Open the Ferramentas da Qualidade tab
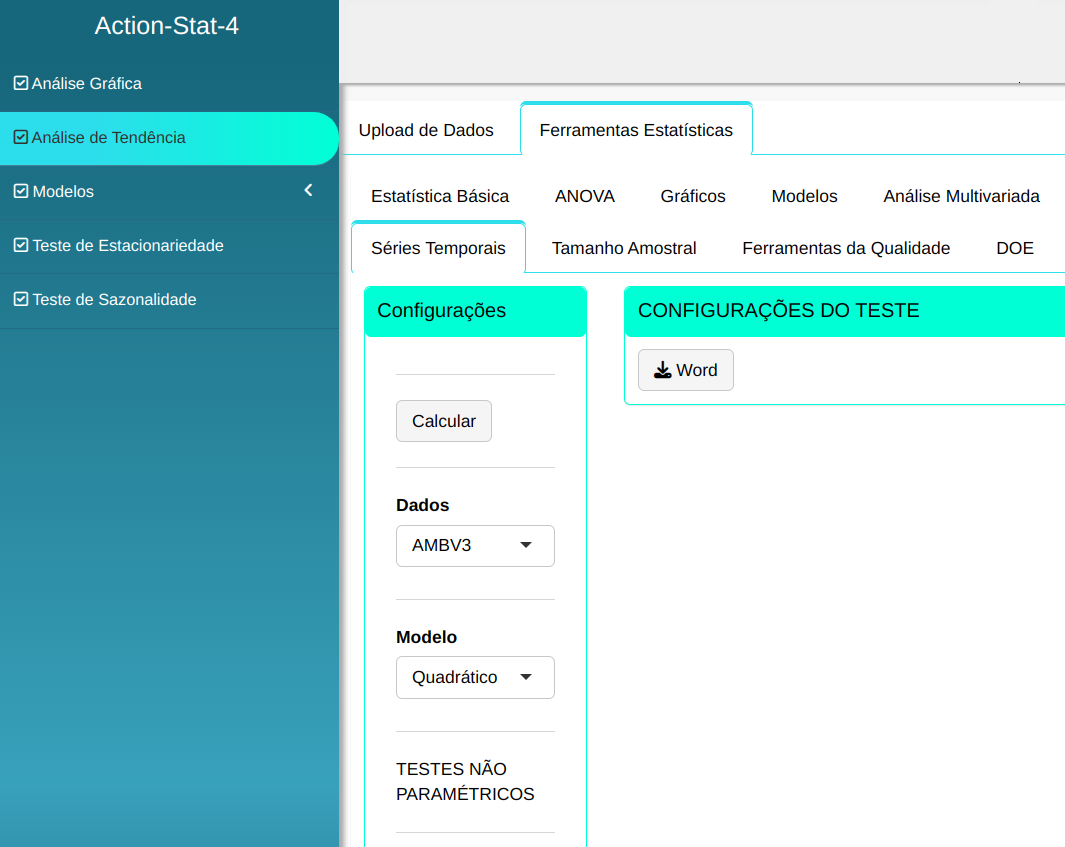This screenshot has width=1065, height=847. pyautogui.click(x=846, y=248)
